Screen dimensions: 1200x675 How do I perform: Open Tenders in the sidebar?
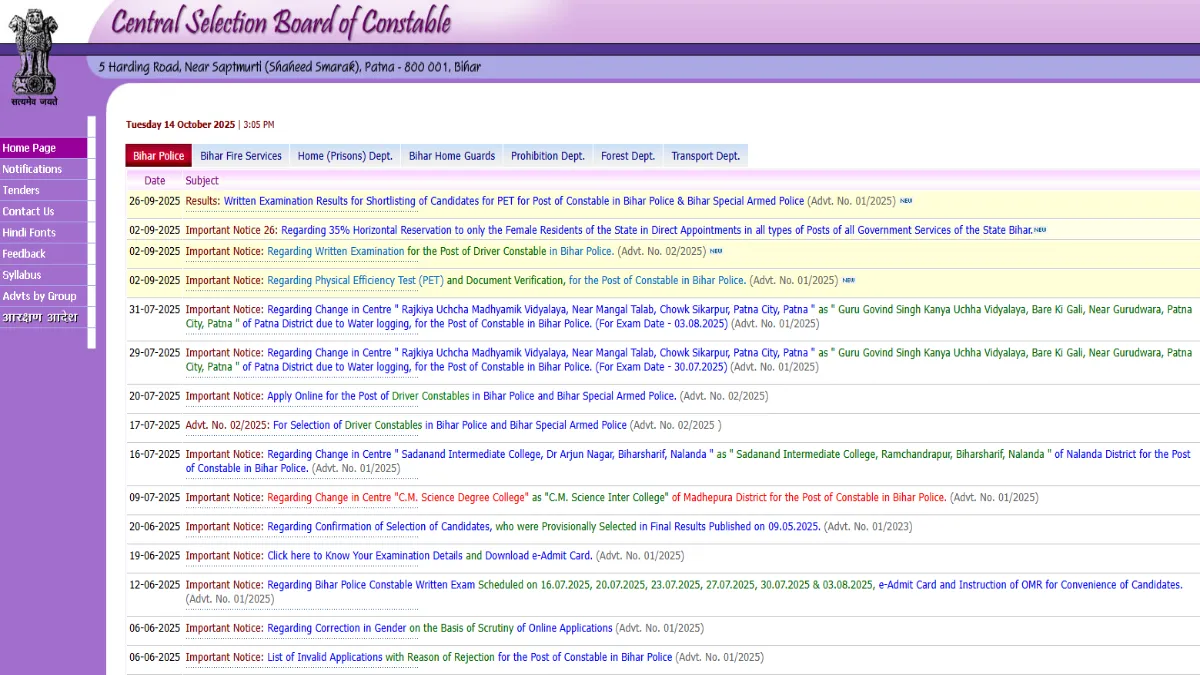click(x=43, y=190)
